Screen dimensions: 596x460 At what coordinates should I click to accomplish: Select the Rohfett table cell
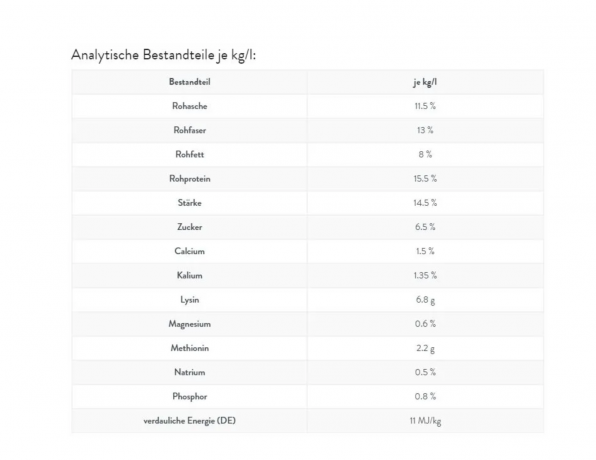pyautogui.click(x=190, y=155)
